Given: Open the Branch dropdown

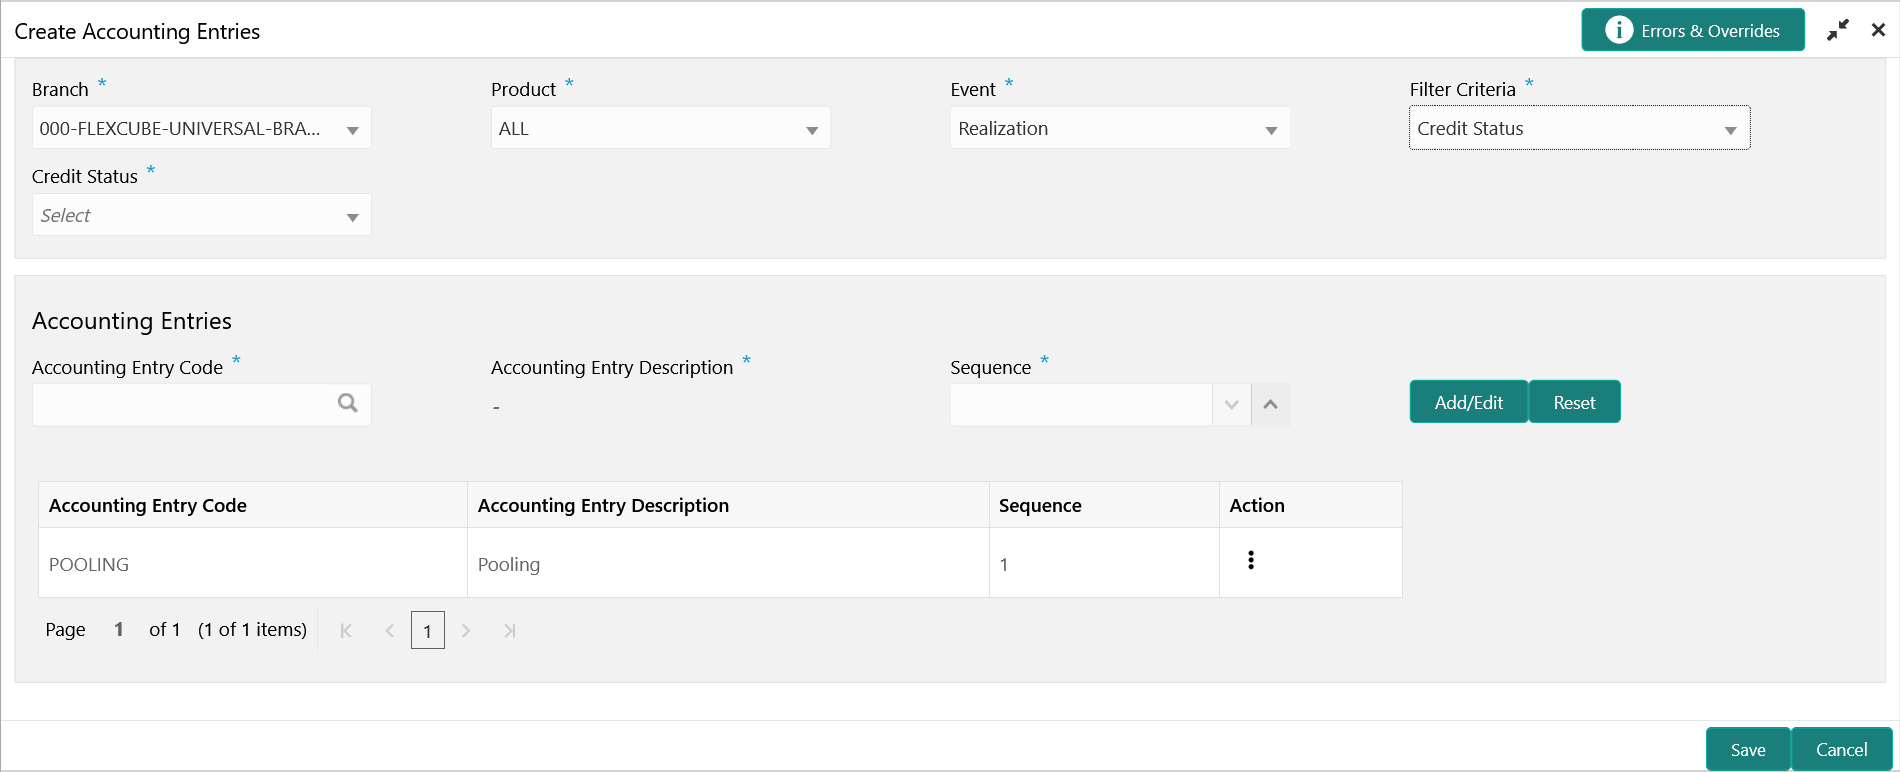Looking at the screenshot, I should click(x=201, y=128).
